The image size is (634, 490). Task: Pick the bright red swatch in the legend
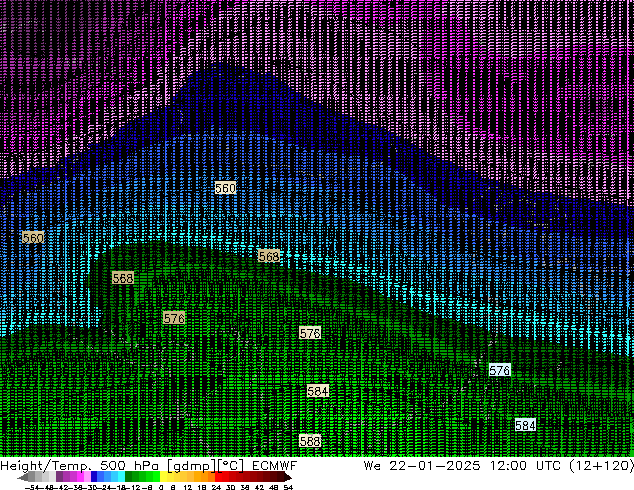pos(218,477)
